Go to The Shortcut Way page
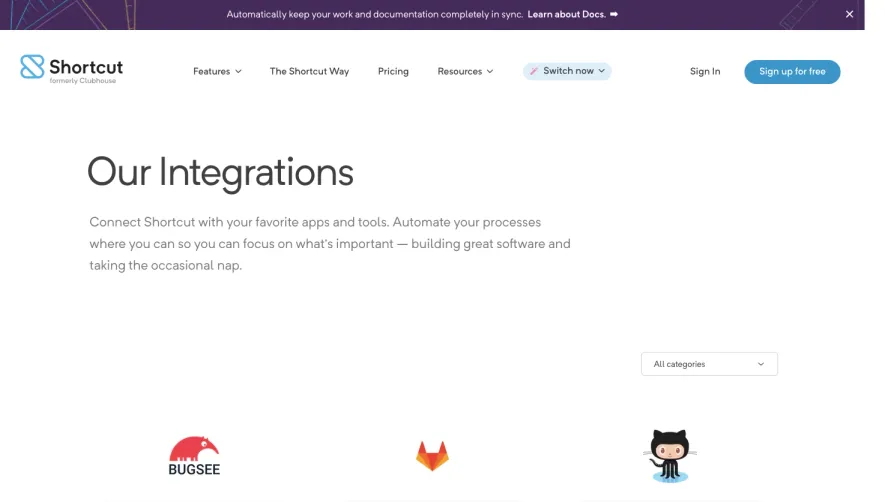 pyautogui.click(x=309, y=71)
